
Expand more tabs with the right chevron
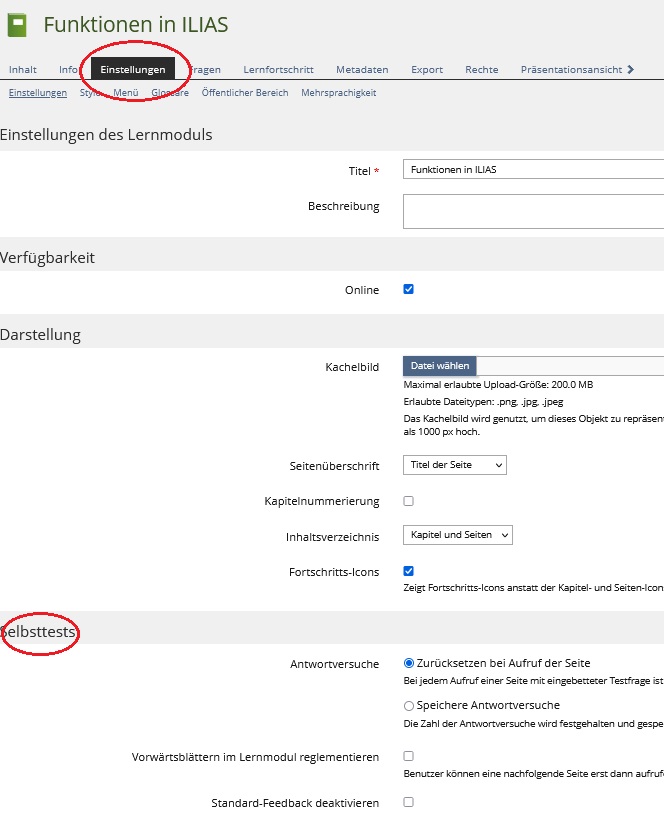point(630,69)
